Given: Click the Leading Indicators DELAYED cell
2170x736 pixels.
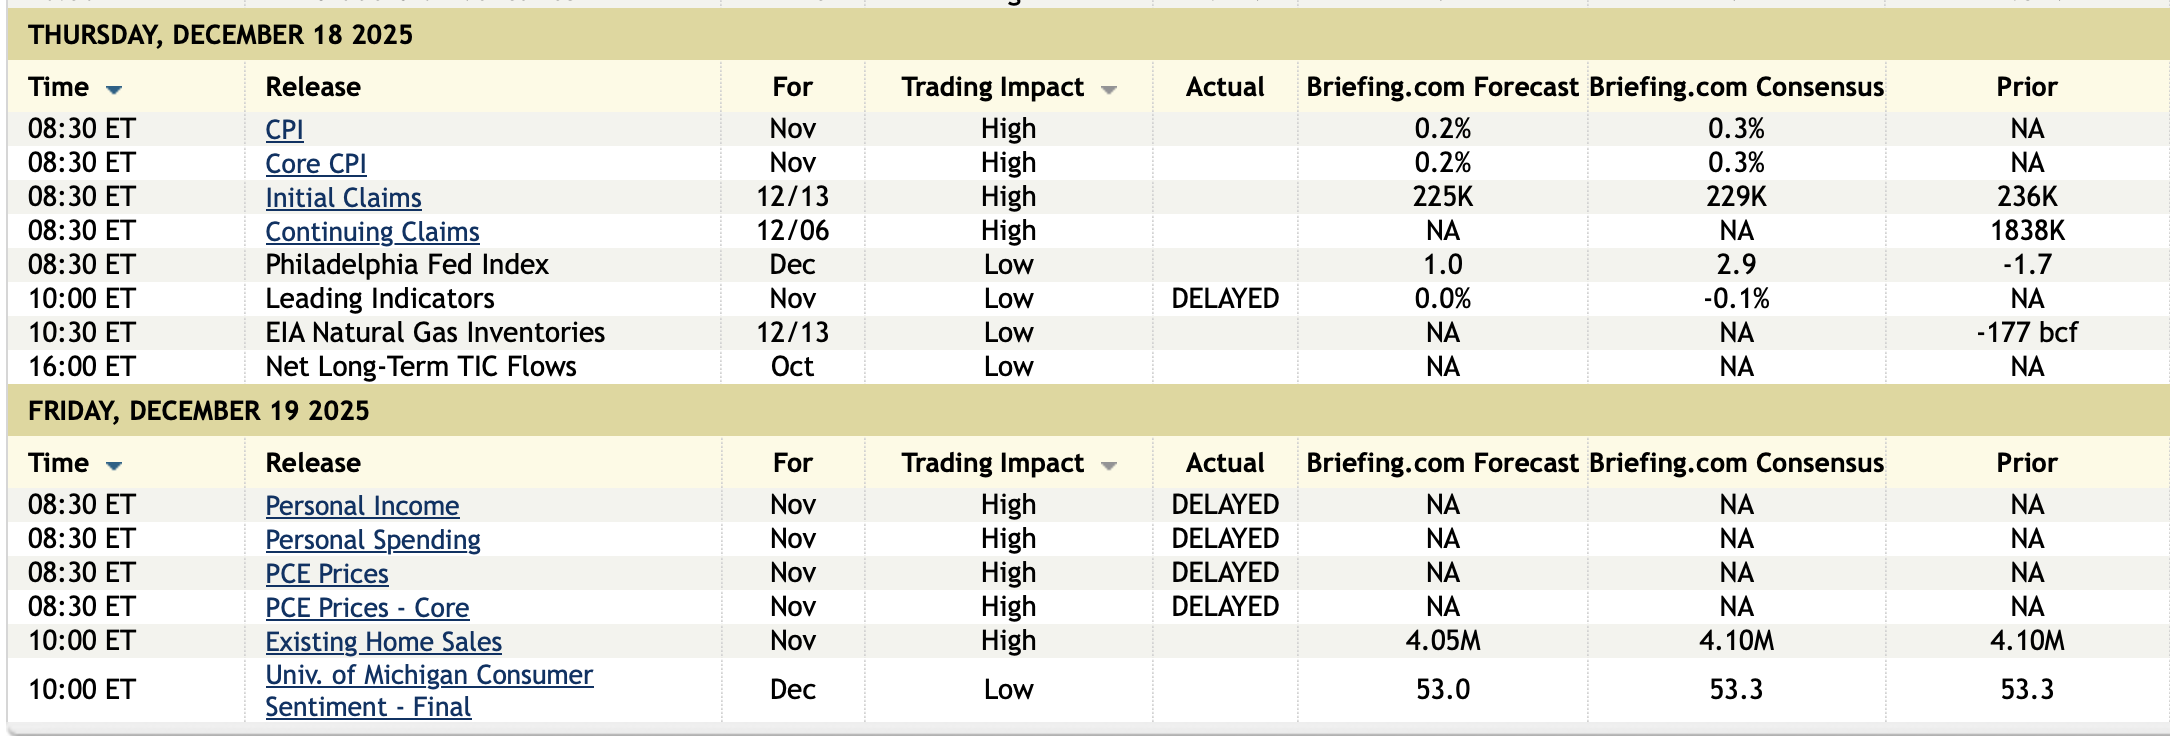Looking at the screenshot, I should pos(1225,299).
